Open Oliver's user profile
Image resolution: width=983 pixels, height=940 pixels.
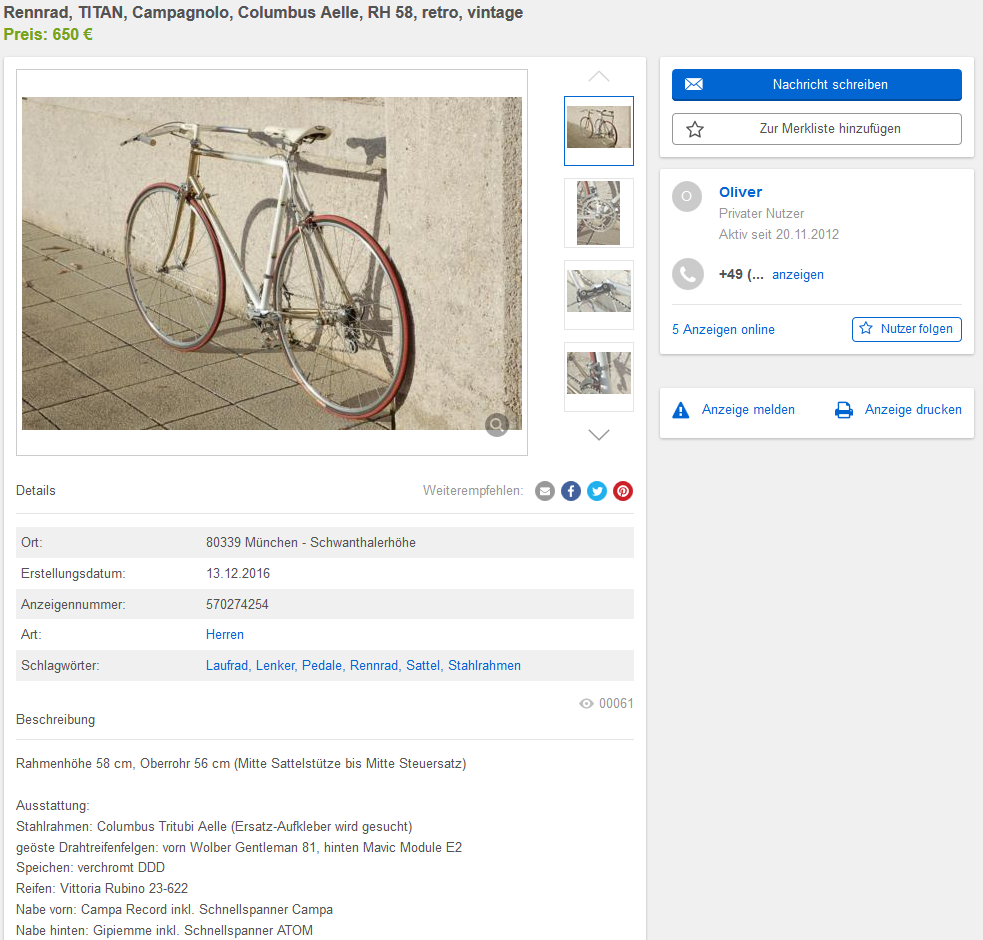coord(740,192)
